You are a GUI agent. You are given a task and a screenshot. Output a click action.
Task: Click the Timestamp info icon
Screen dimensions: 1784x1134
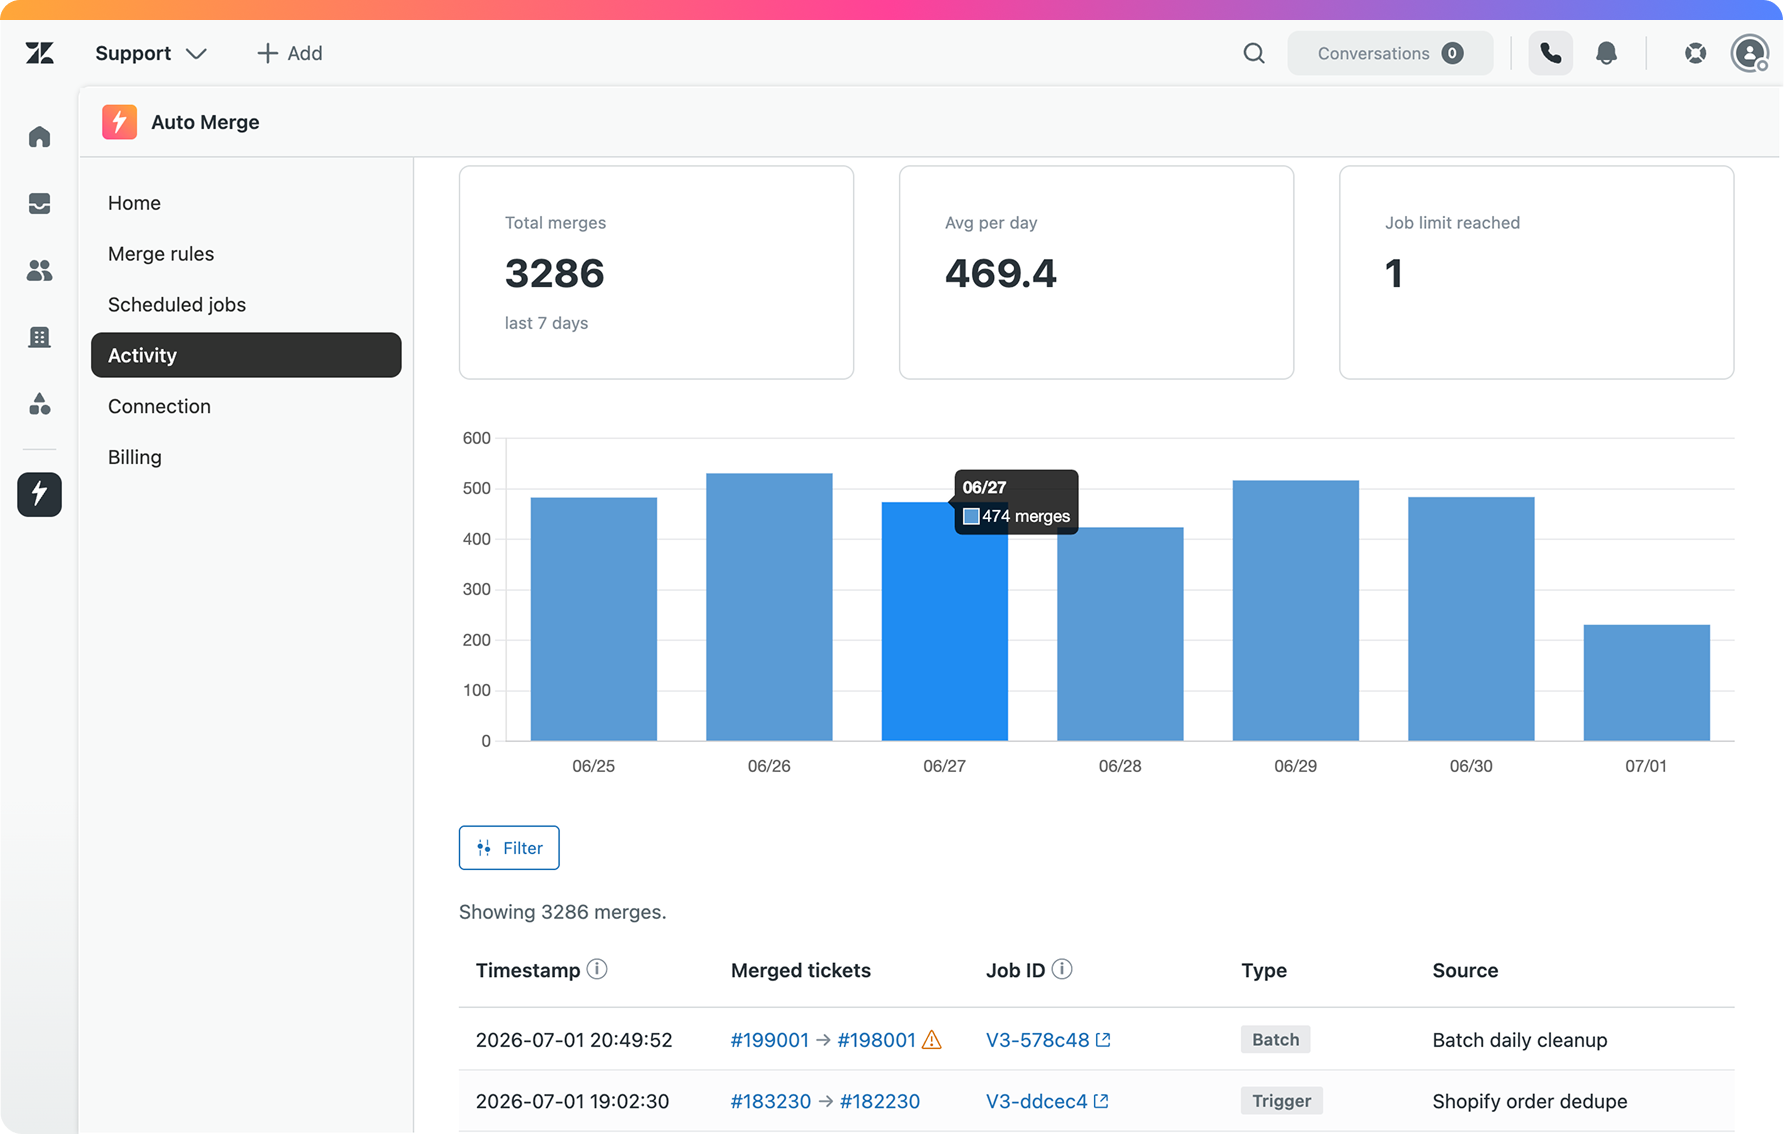(597, 969)
